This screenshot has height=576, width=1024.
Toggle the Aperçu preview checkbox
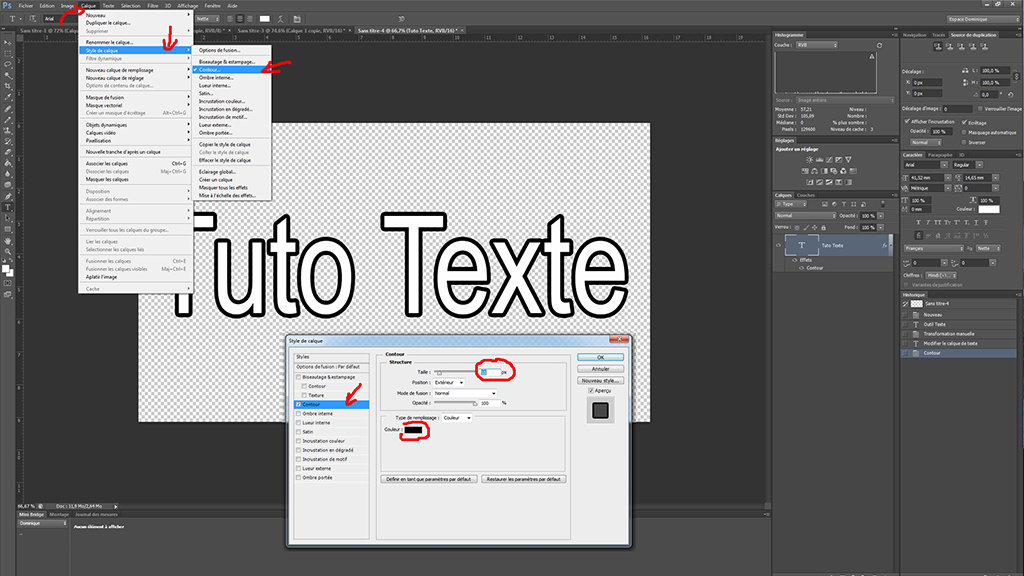591,391
